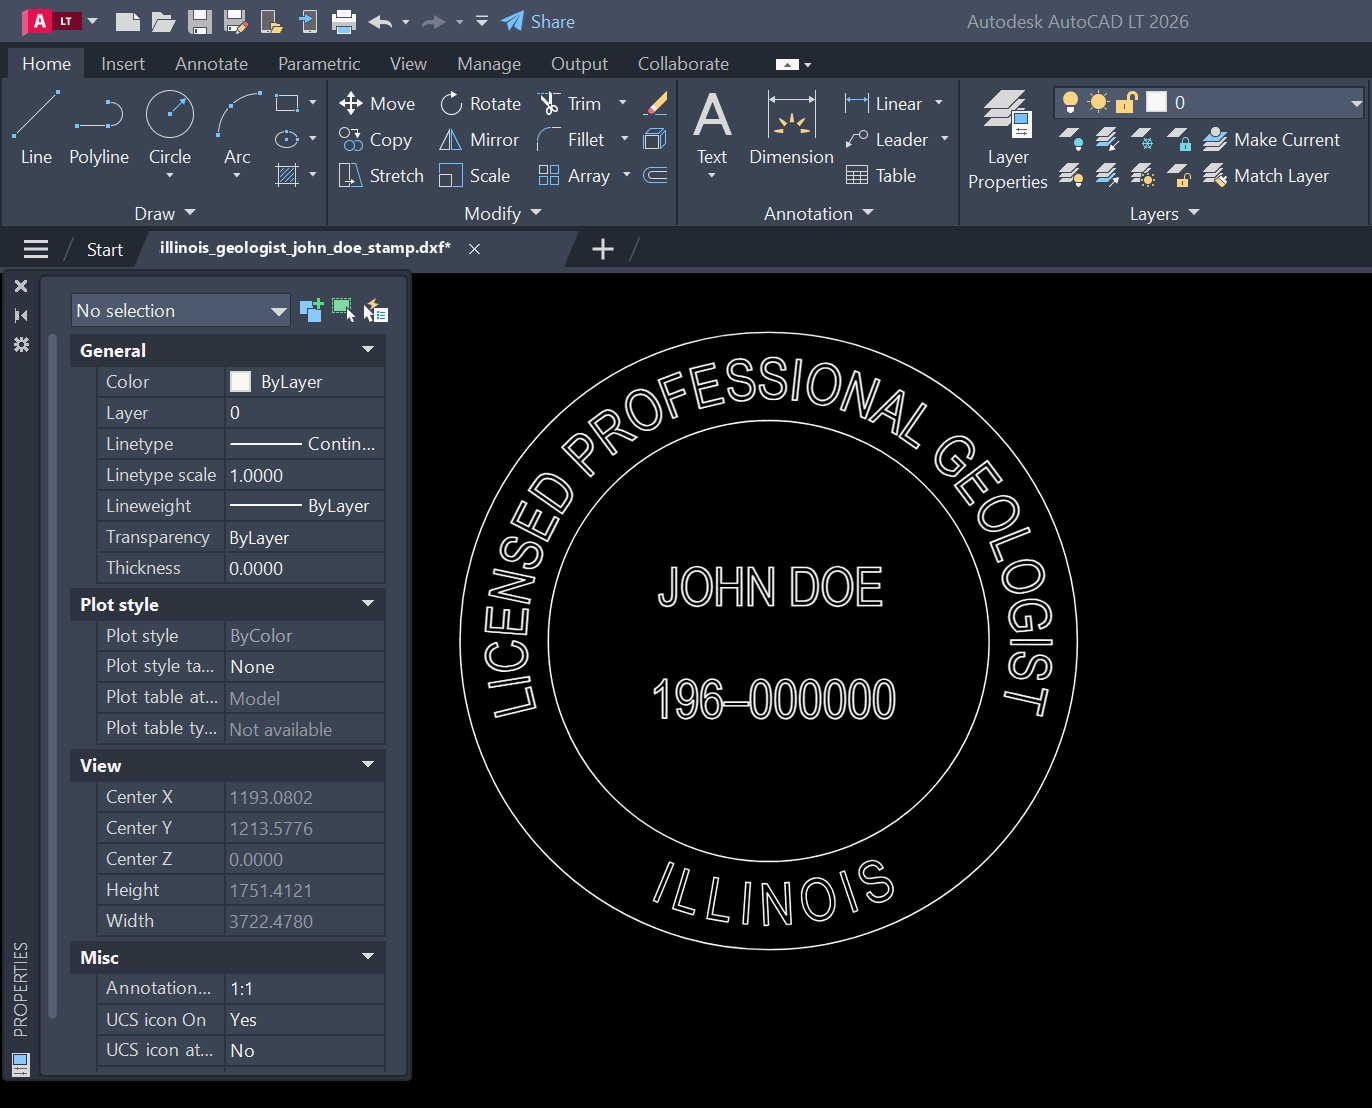
Task: Toggle freeze sun icon for layer 0
Action: pyautogui.click(x=1098, y=102)
